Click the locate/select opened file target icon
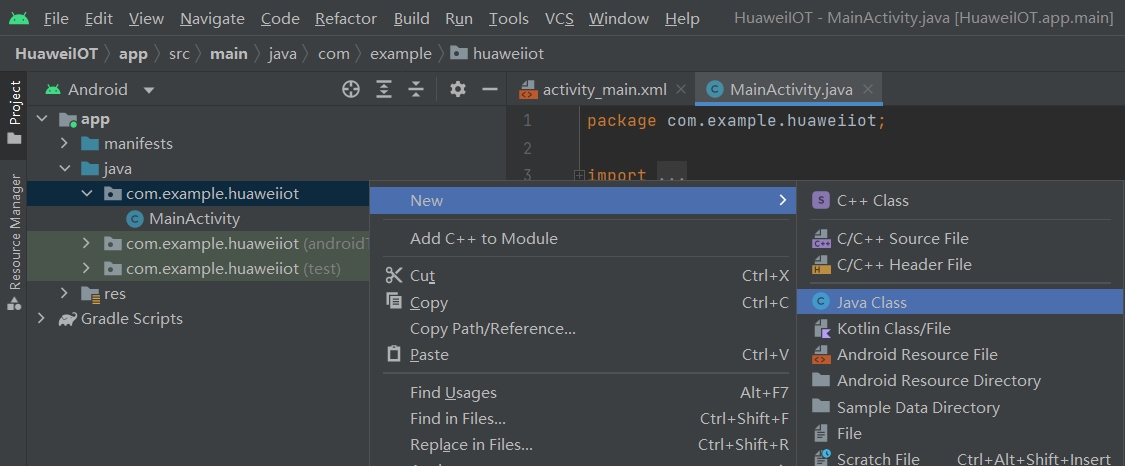The height and width of the screenshot is (466, 1125). pyautogui.click(x=351, y=89)
